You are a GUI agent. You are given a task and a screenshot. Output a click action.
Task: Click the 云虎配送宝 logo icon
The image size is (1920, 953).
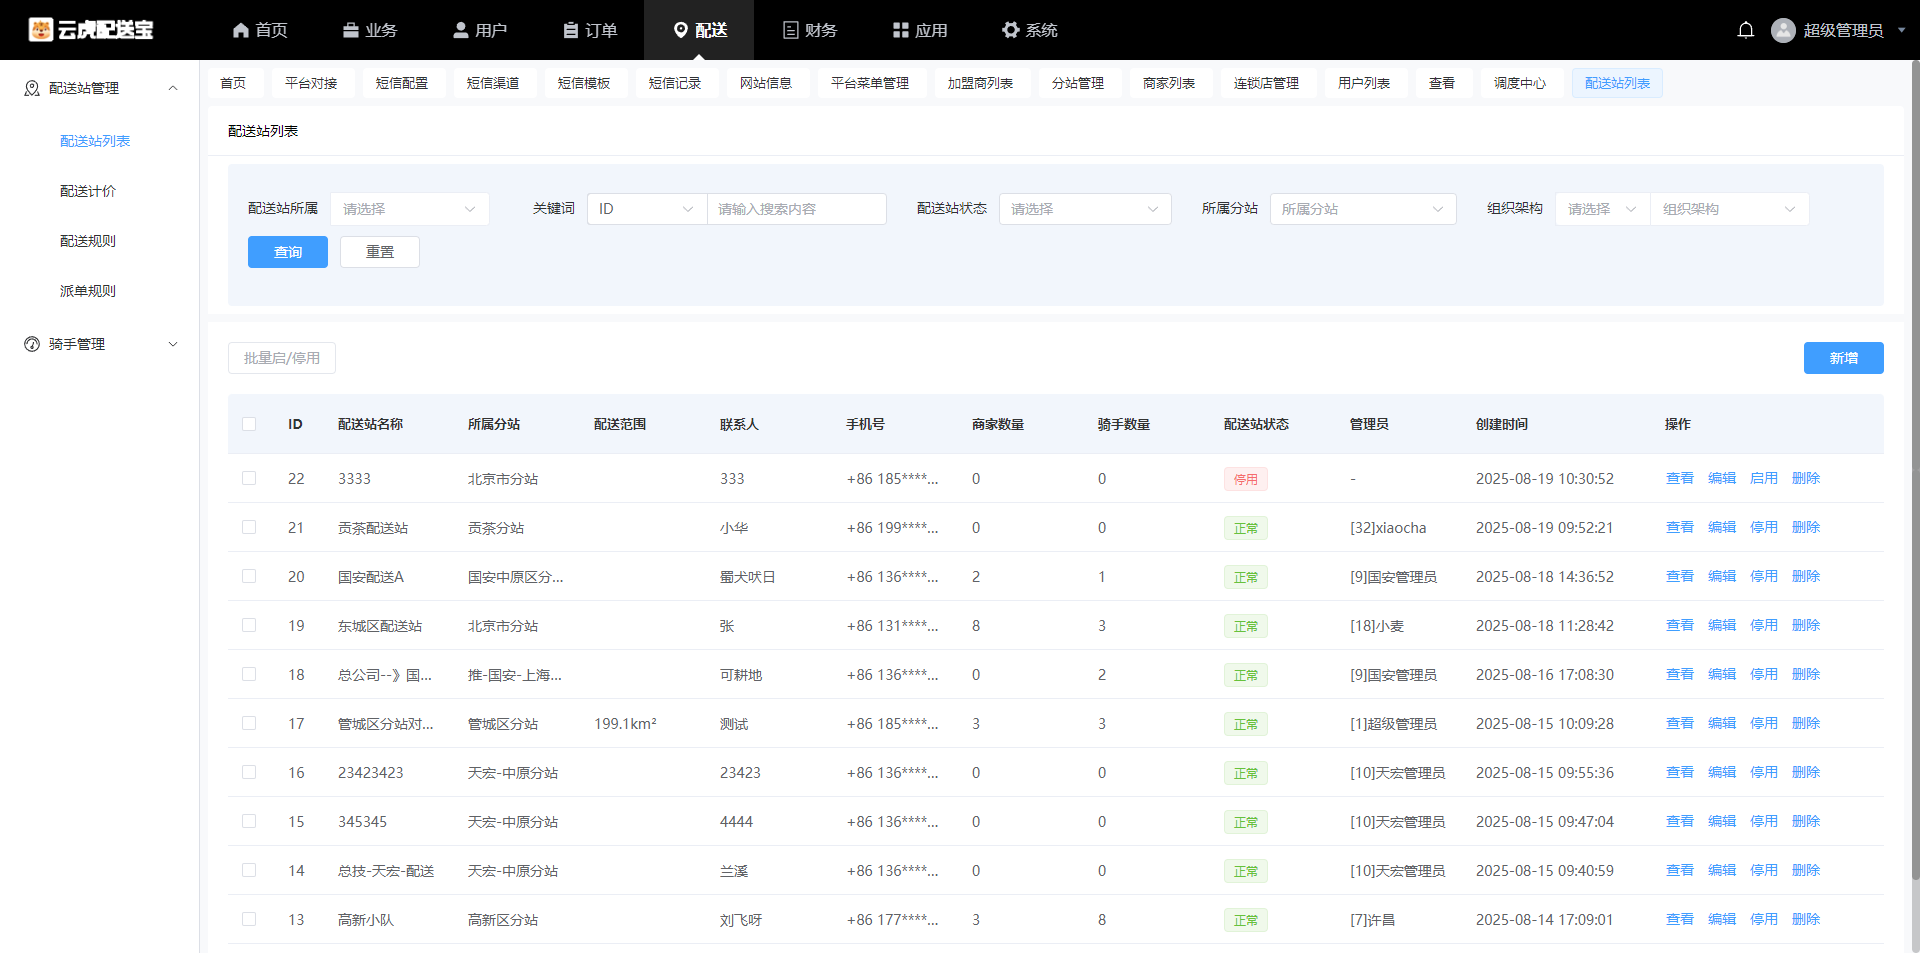pos(40,30)
